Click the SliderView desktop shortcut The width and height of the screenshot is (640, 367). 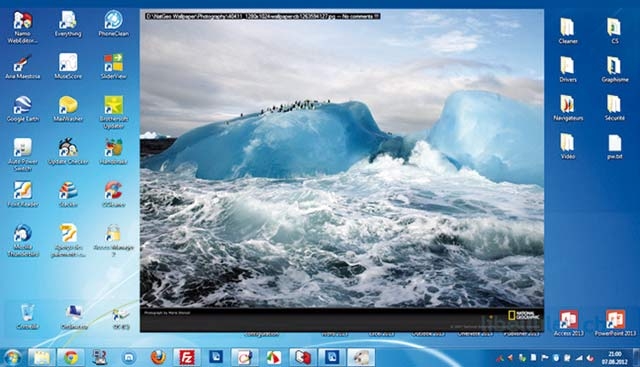pyautogui.click(x=113, y=66)
